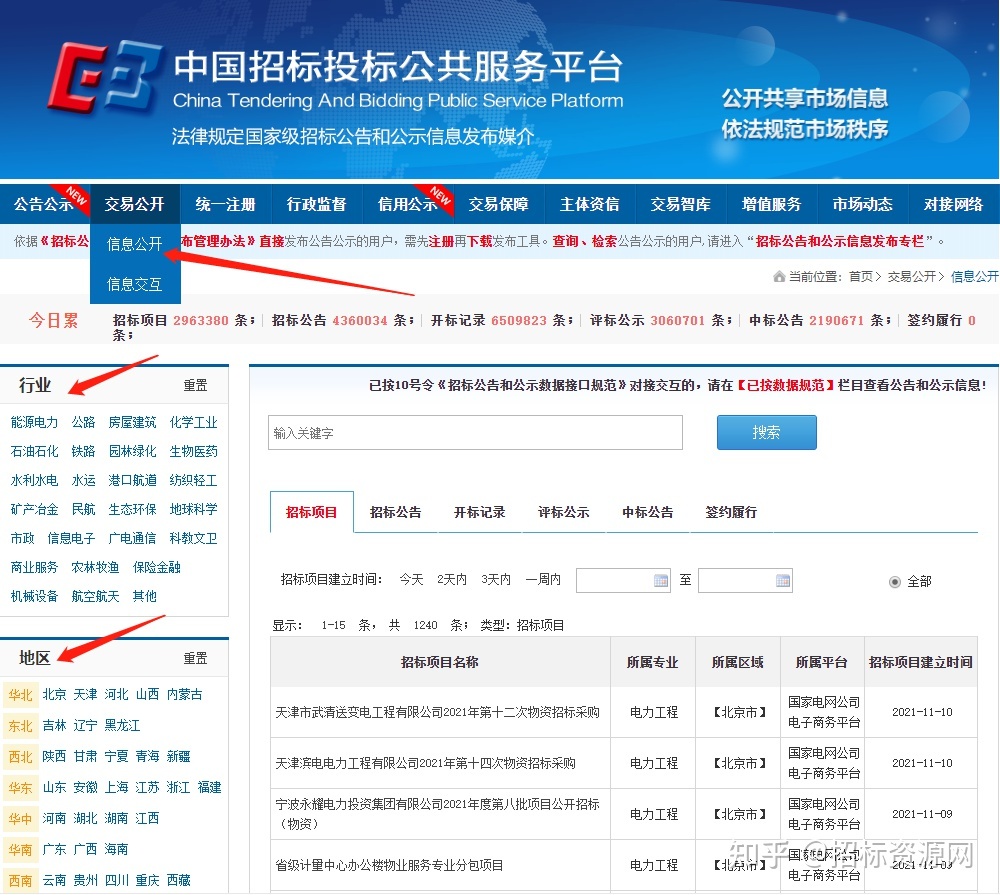The width and height of the screenshot is (1000, 895).
Task: Select the 石油石化 industry
Action: click(x=34, y=451)
